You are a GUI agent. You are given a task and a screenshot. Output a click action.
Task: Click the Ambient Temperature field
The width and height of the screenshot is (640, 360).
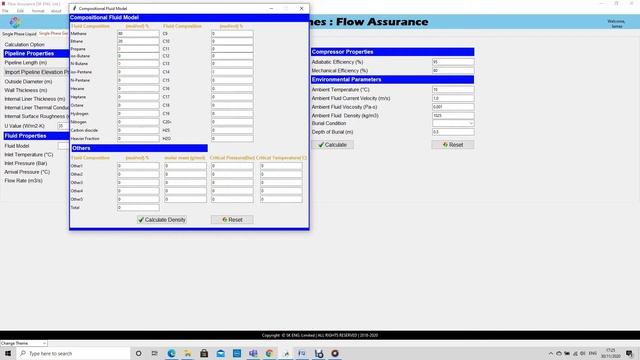click(453, 89)
